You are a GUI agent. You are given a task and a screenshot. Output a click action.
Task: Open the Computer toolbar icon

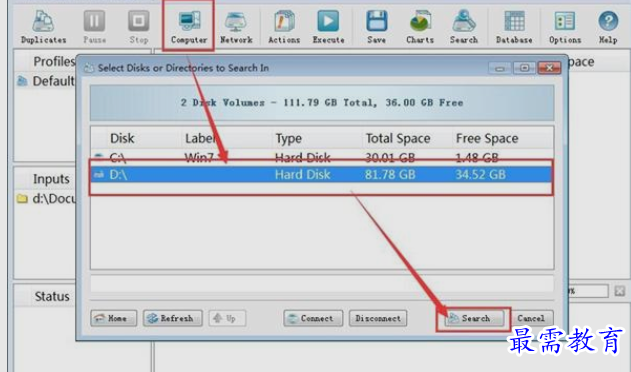click(189, 27)
